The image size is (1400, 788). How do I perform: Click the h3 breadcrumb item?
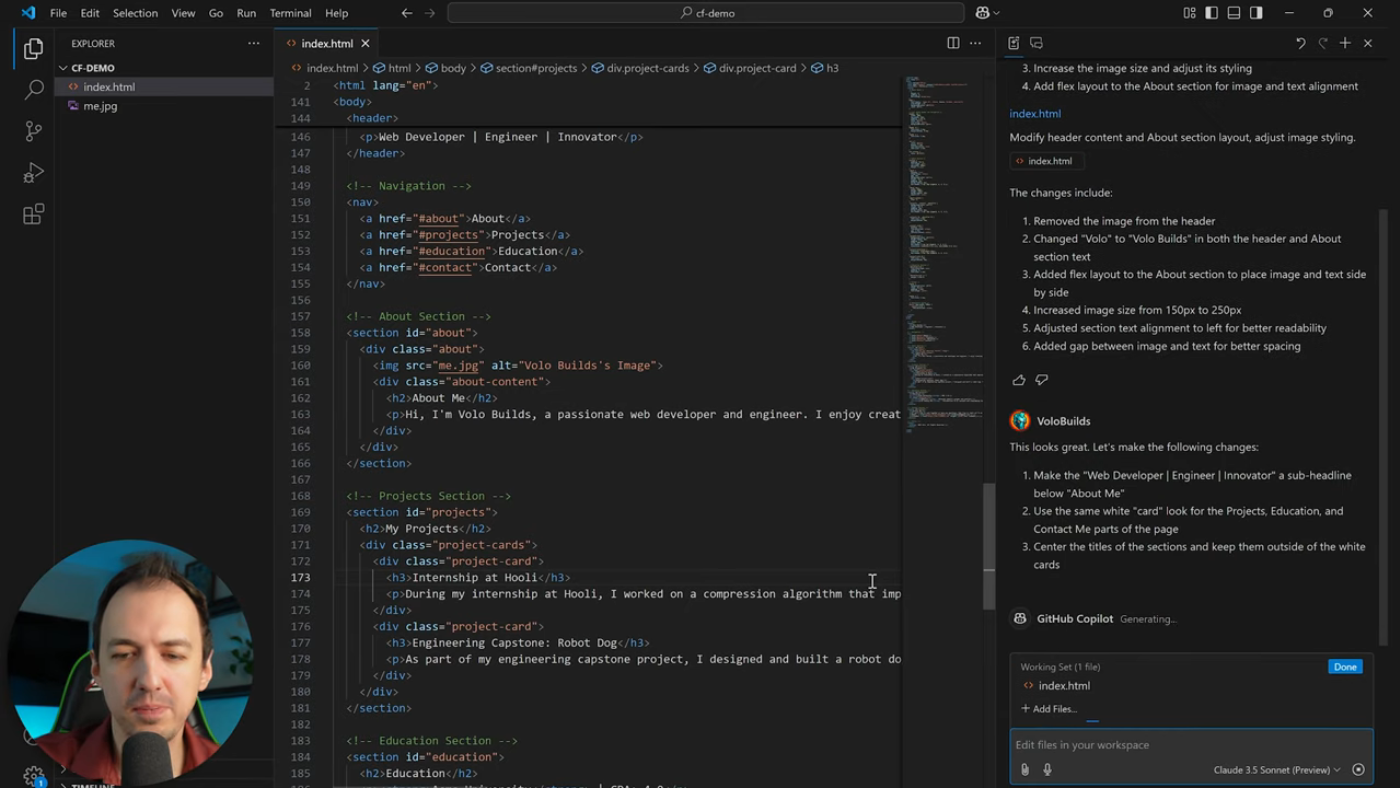click(825, 68)
